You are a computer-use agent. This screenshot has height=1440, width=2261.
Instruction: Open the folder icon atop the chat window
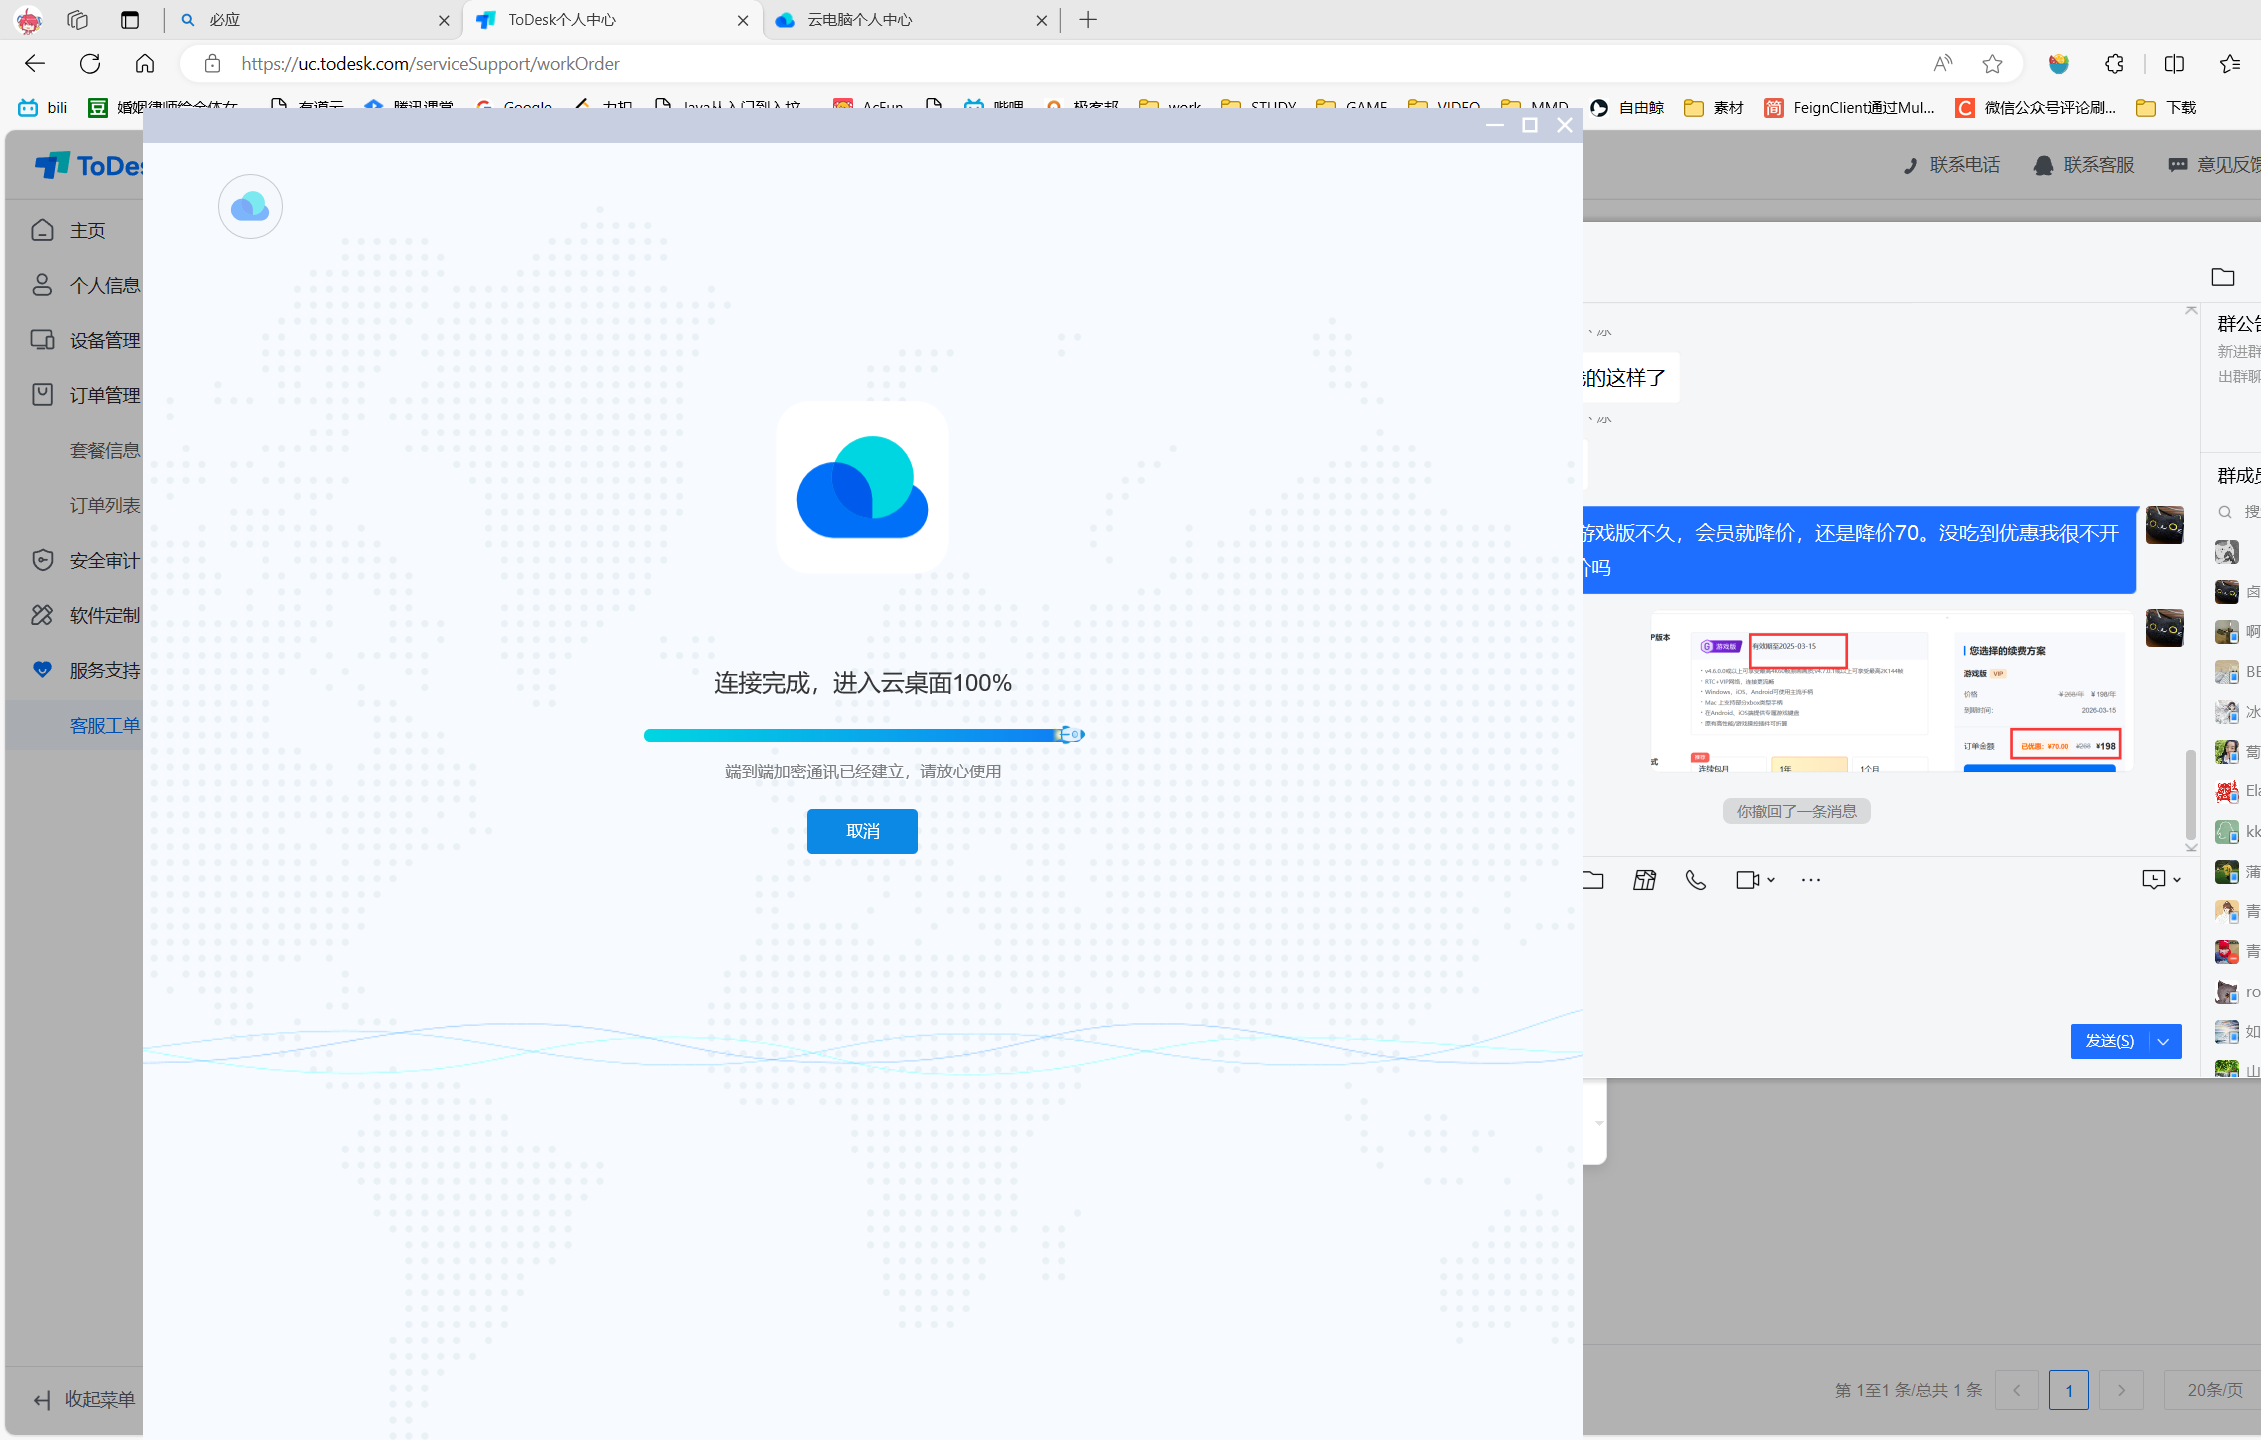(2223, 277)
